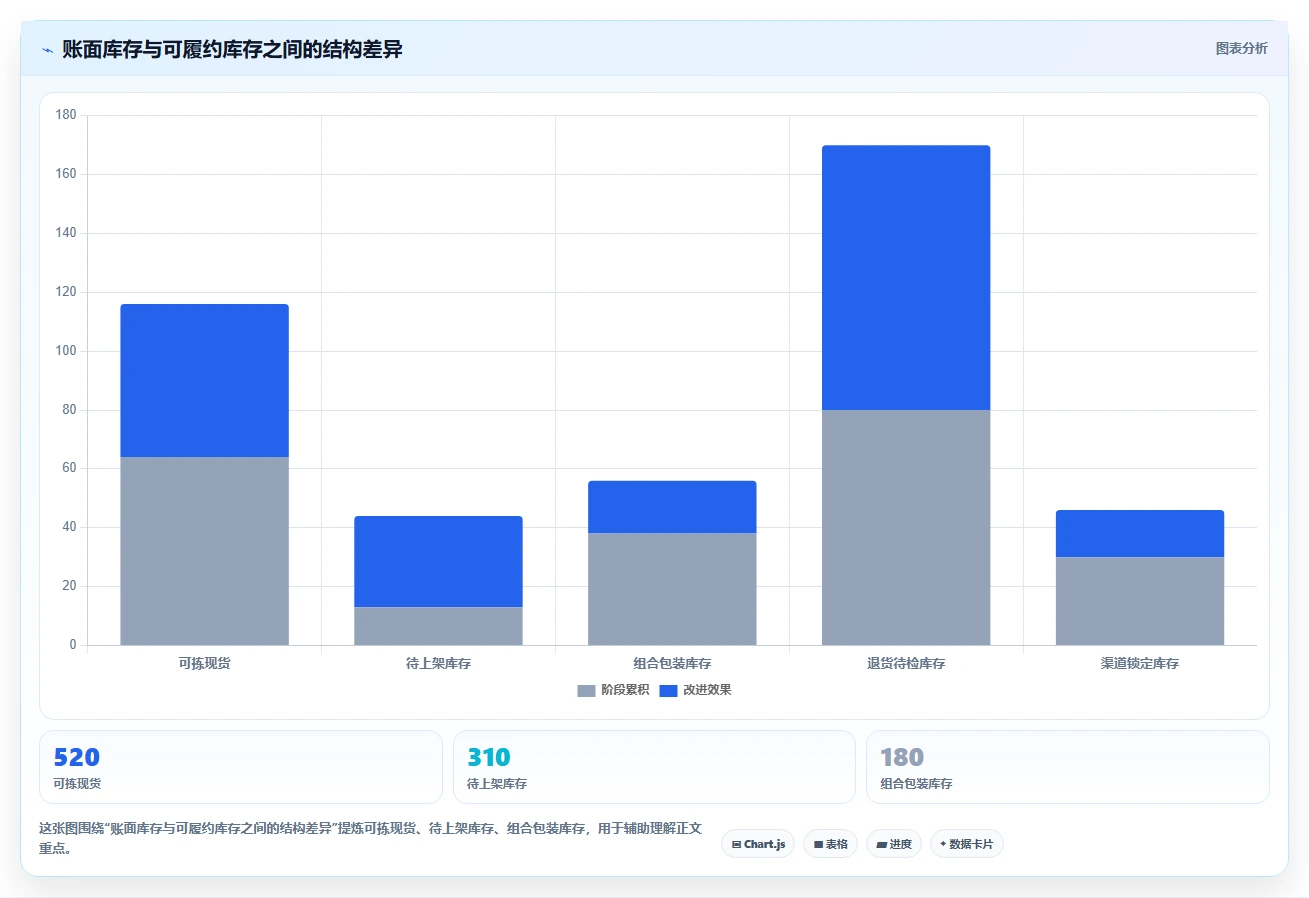Click the 表格 tag
The width and height of the screenshot is (1309, 898).
pos(830,844)
